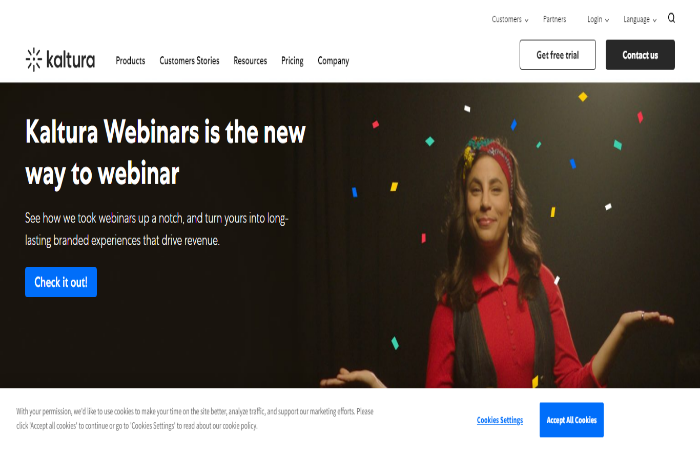Open the Company menu
This screenshot has width=700, height=450.
(x=333, y=61)
